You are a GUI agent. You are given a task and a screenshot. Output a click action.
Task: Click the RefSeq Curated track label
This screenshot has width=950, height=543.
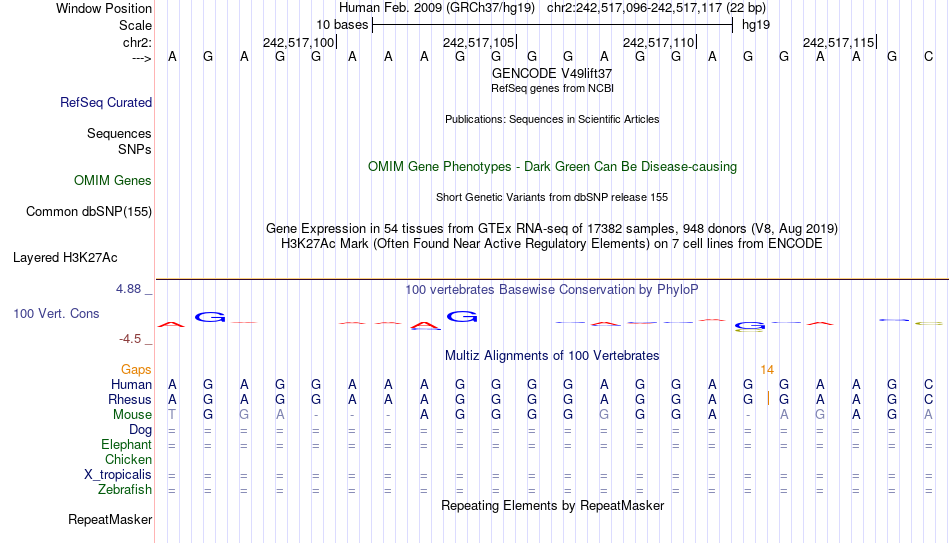[x=105, y=102]
